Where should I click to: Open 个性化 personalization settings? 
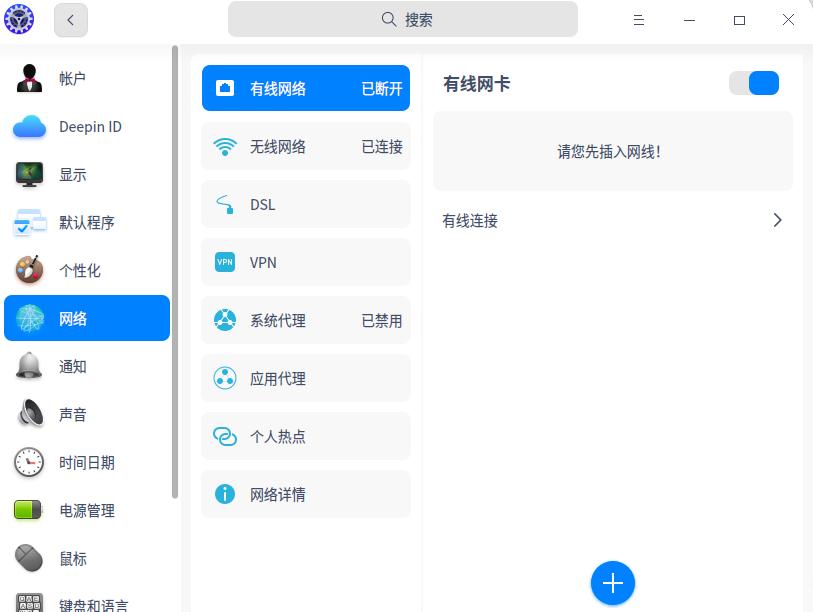[x=80, y=271]
